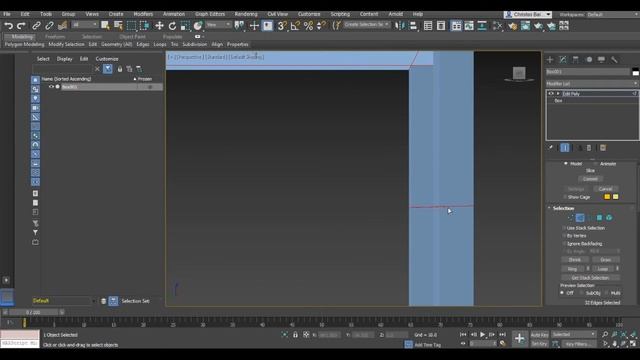Select Polygon sub-object level icon
The height and width of the screenshot is (360, 640).
[599, 218]
